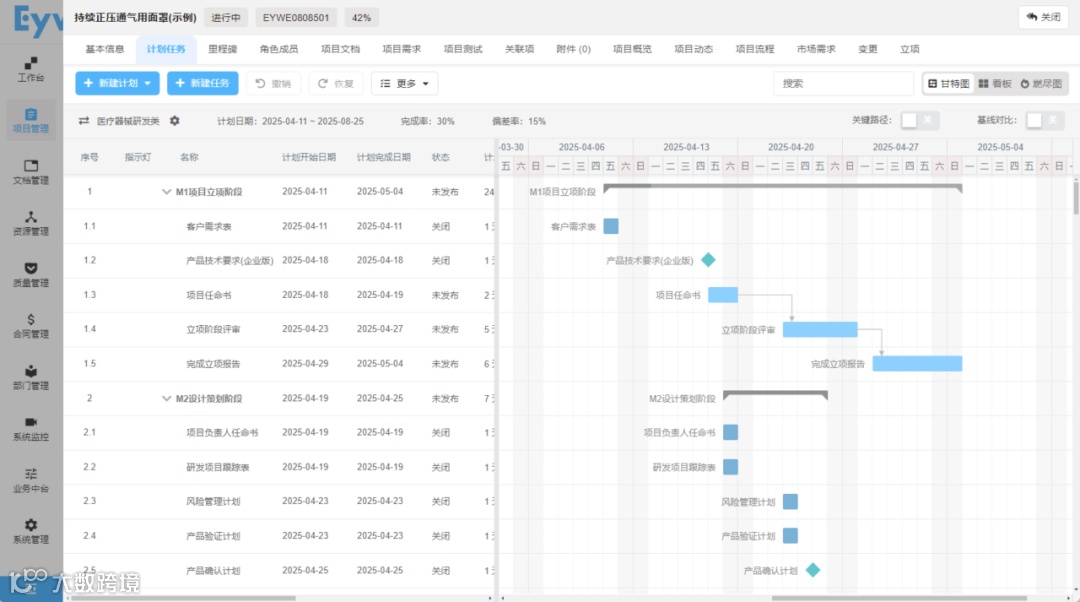Open the 更多 dropdown menu
This screenshot has height=602, width=1080.
click(x=404, y=83)
